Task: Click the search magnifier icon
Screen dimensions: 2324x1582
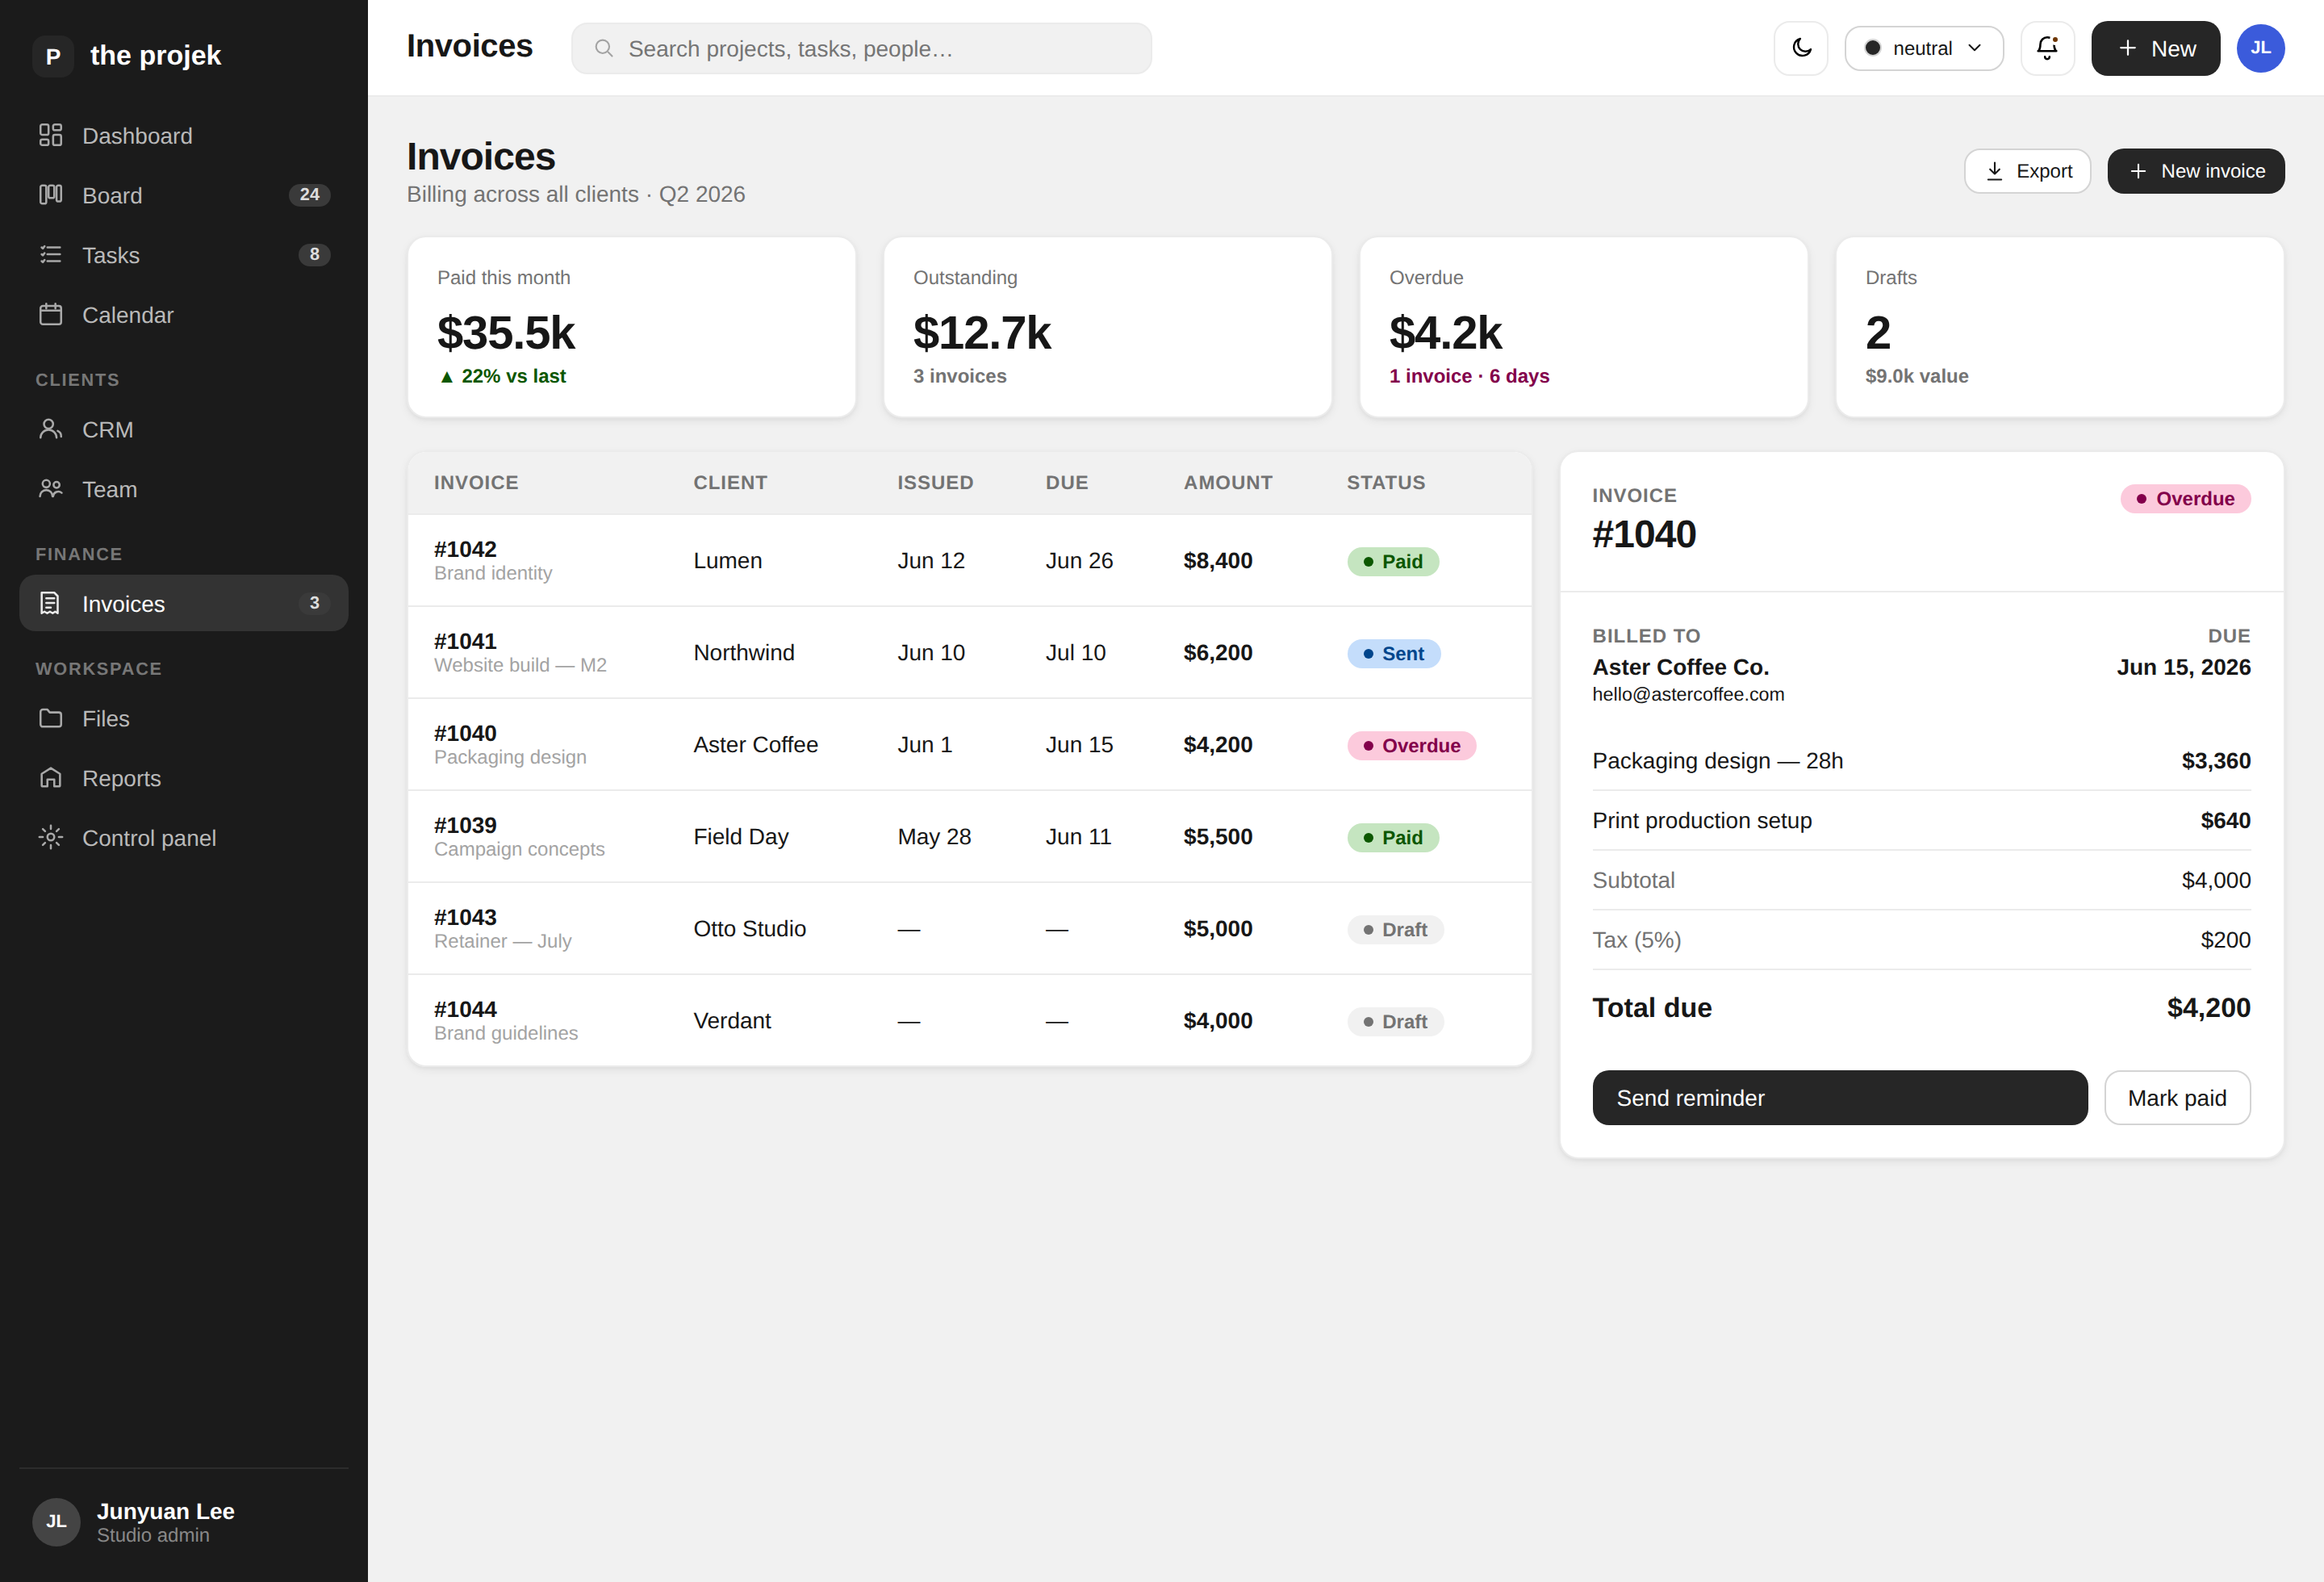Action: [604, 48]
